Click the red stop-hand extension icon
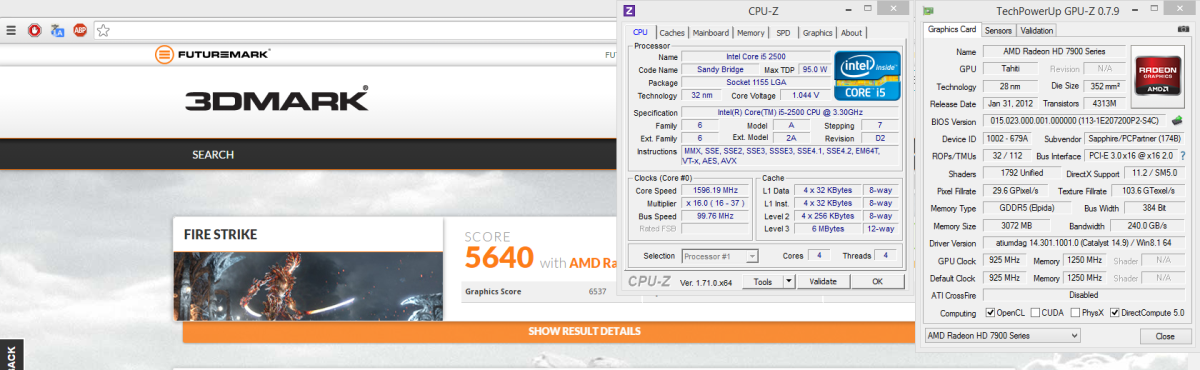Image resolution: width=1200 pixels, height=370 pixels. pos(34,31)
